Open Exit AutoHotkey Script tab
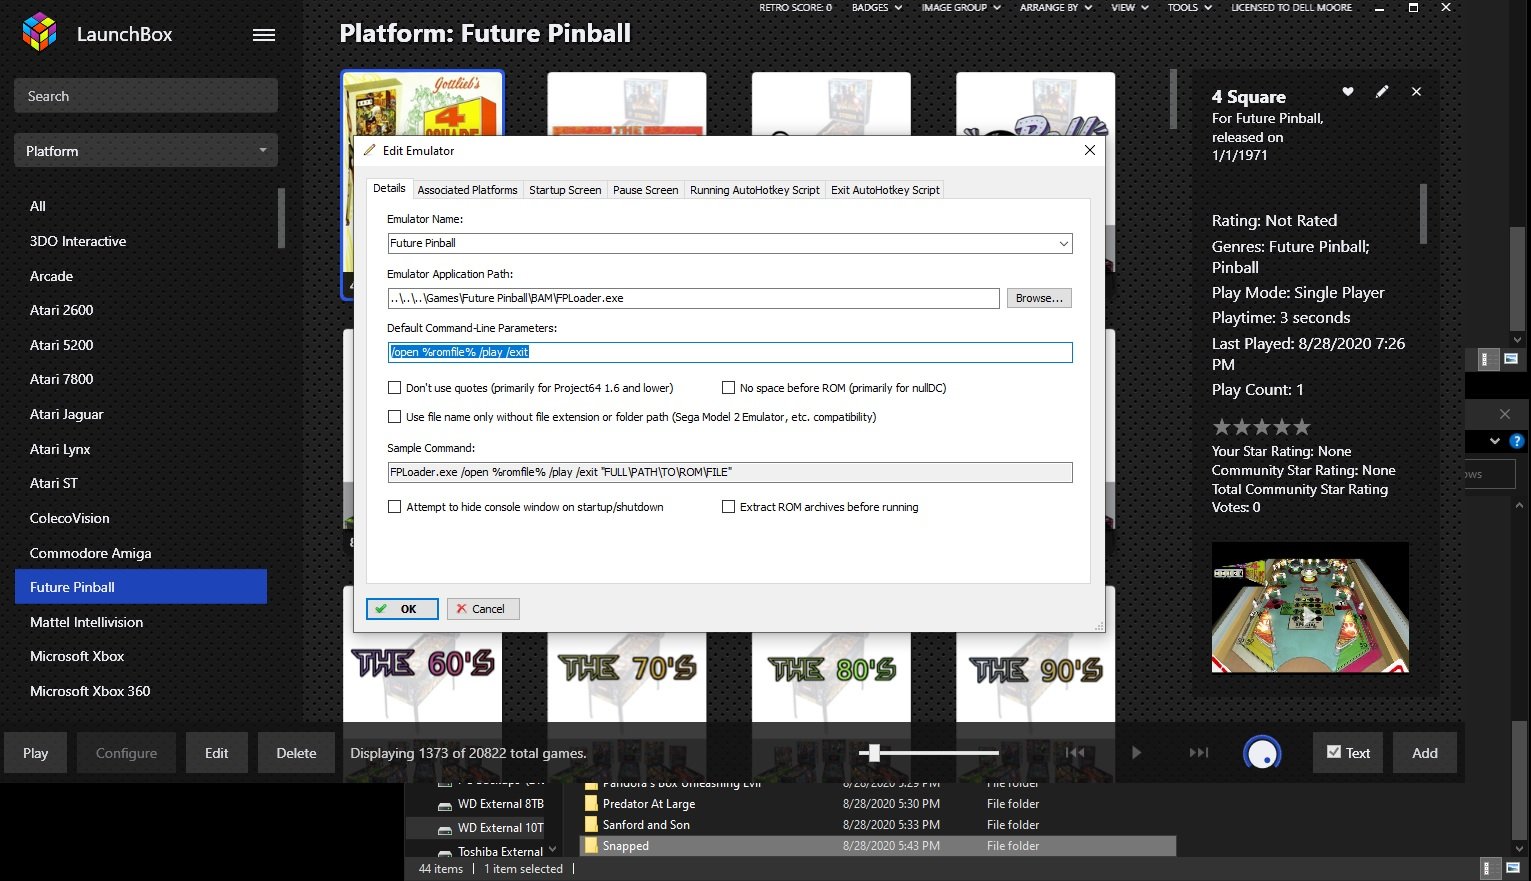 pos(885,190)
